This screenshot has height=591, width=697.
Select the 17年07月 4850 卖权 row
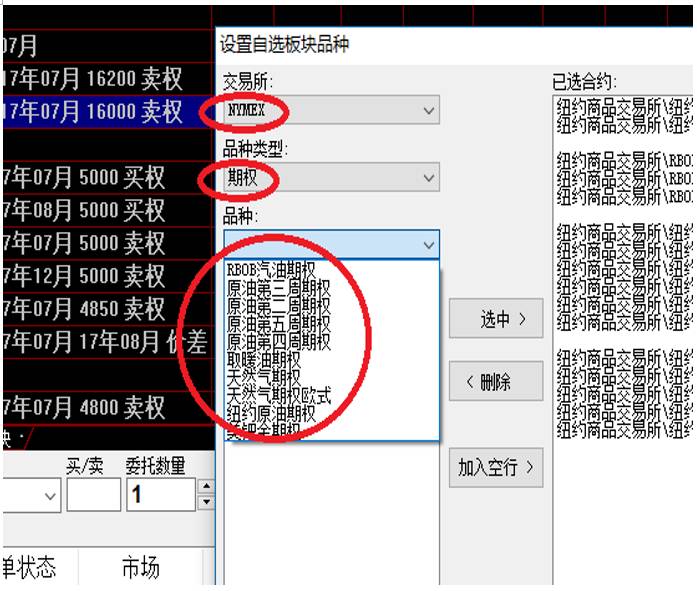pyautogui.click(x=107, y=309)
